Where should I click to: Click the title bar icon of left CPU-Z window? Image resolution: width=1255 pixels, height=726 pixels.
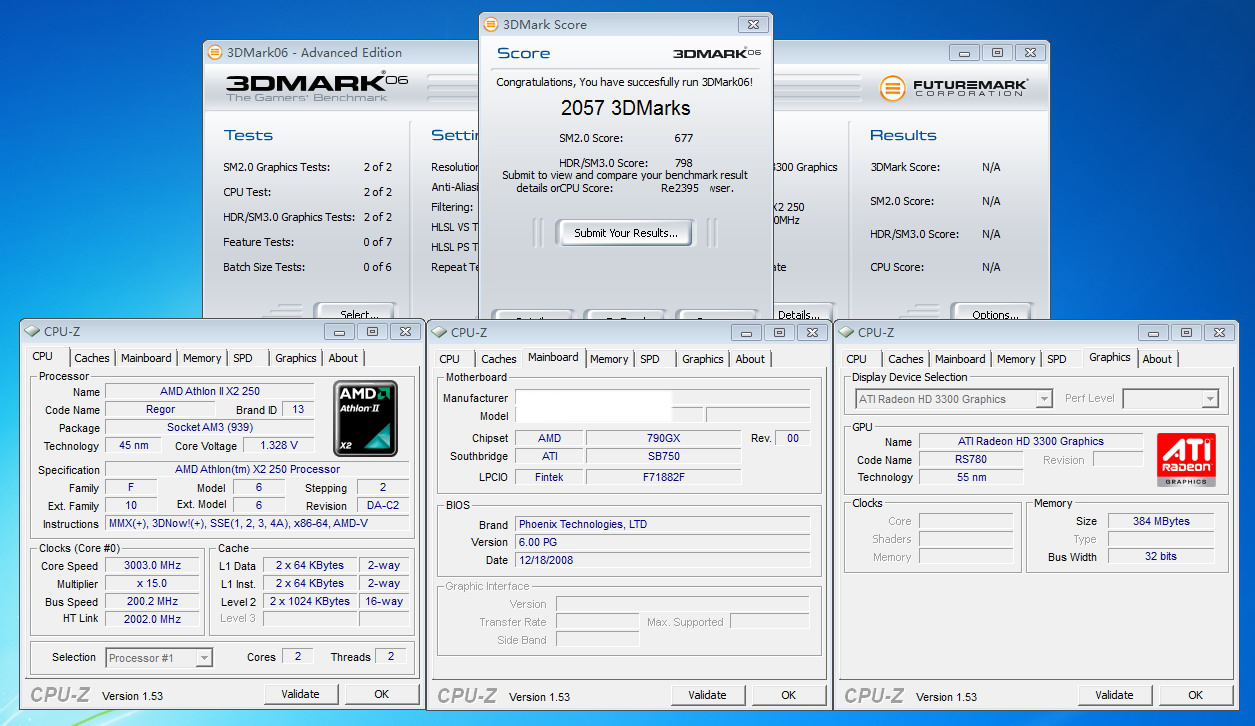[x=32, y=332]
